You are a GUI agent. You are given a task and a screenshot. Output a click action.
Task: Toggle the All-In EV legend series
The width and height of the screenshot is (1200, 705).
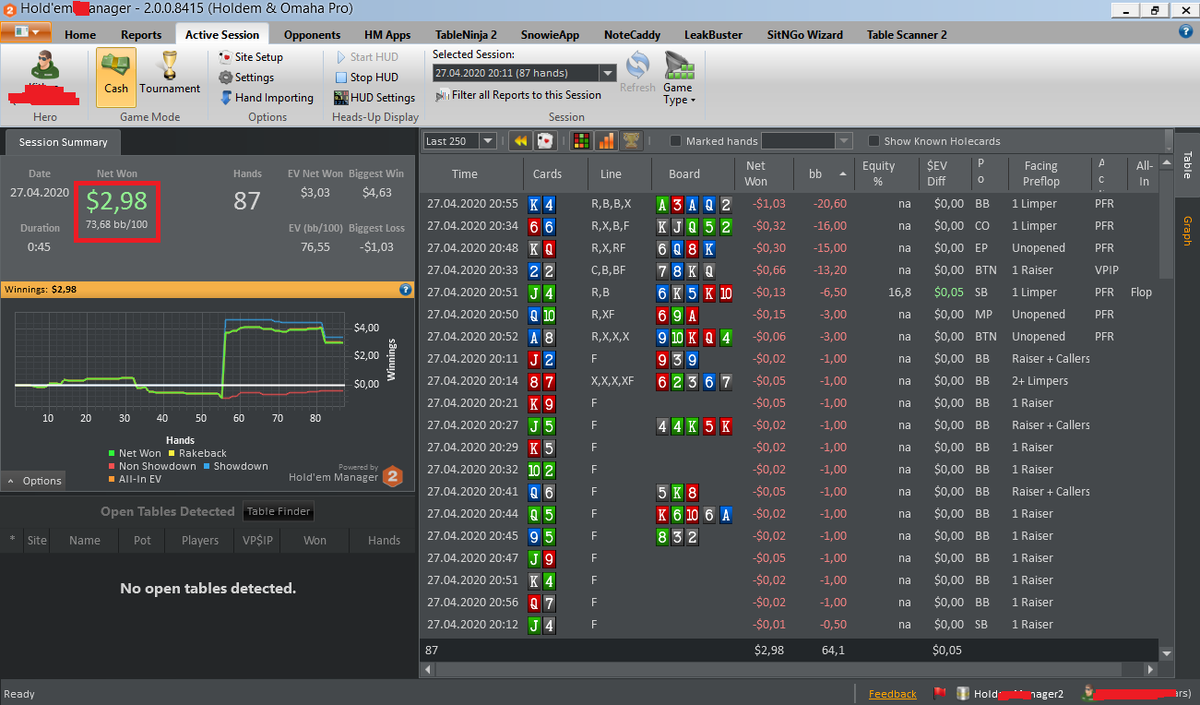pyautogui.click(x=135, y=479)
